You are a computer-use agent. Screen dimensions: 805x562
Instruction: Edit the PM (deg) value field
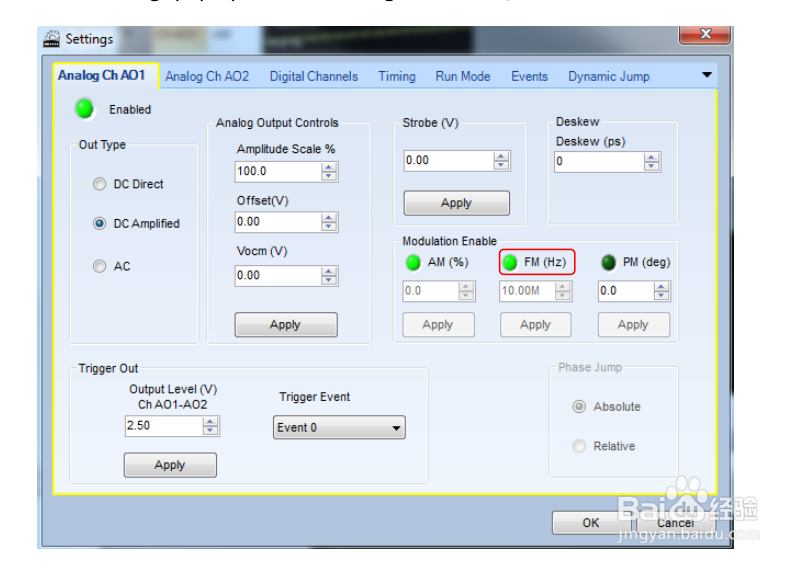point(626,291)
